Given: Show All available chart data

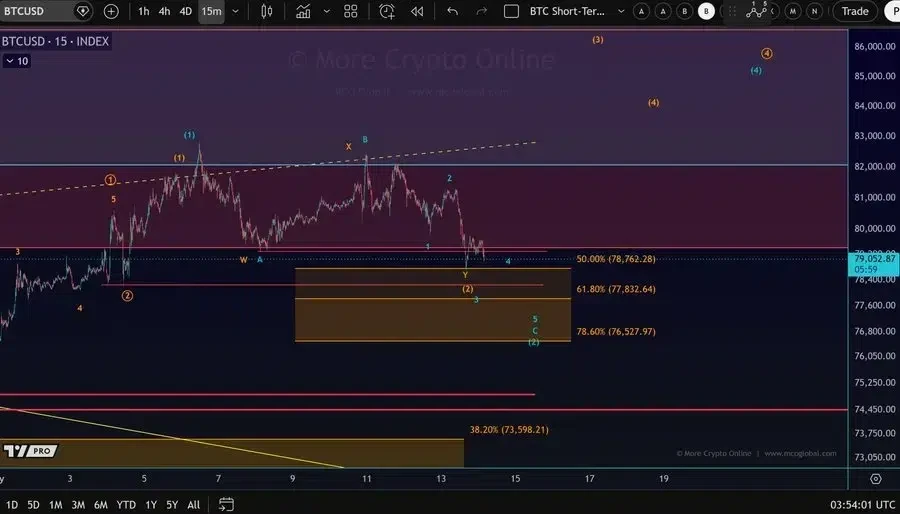Looking at the screenshot, I should click(x=193, y=505).
